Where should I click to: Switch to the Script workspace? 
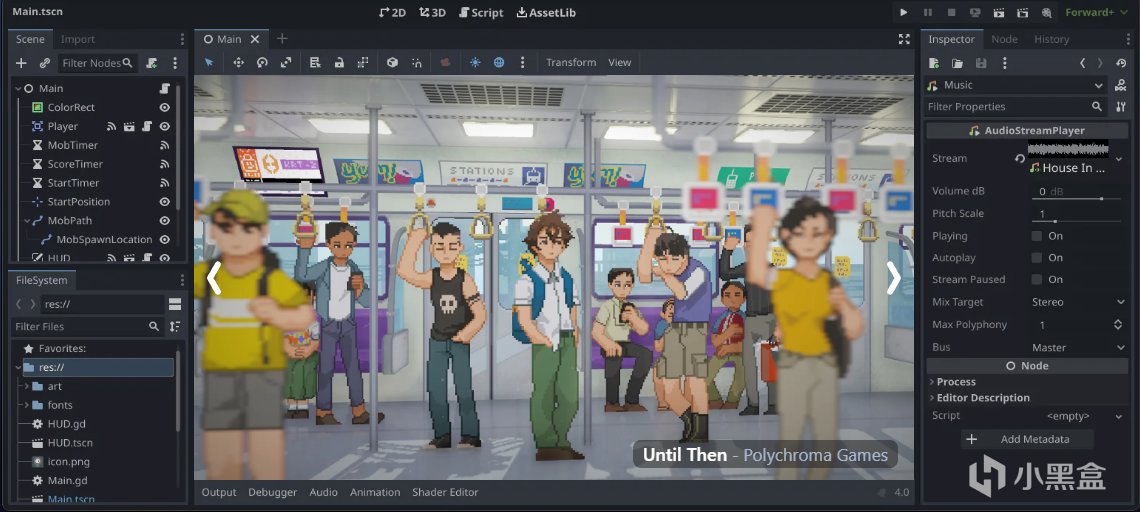pos(481,12)
